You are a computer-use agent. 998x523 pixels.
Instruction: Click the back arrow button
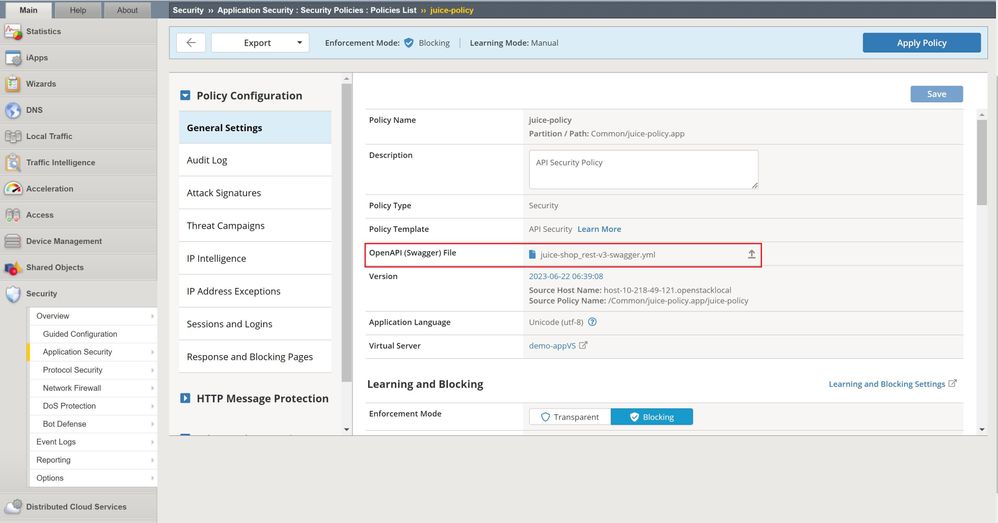[191, 43]
